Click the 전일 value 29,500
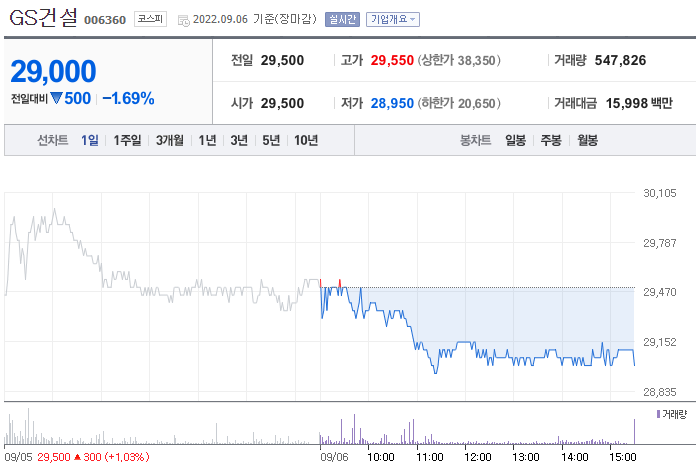Viewport: 696px width, 475px height. [x=282, y=60]
